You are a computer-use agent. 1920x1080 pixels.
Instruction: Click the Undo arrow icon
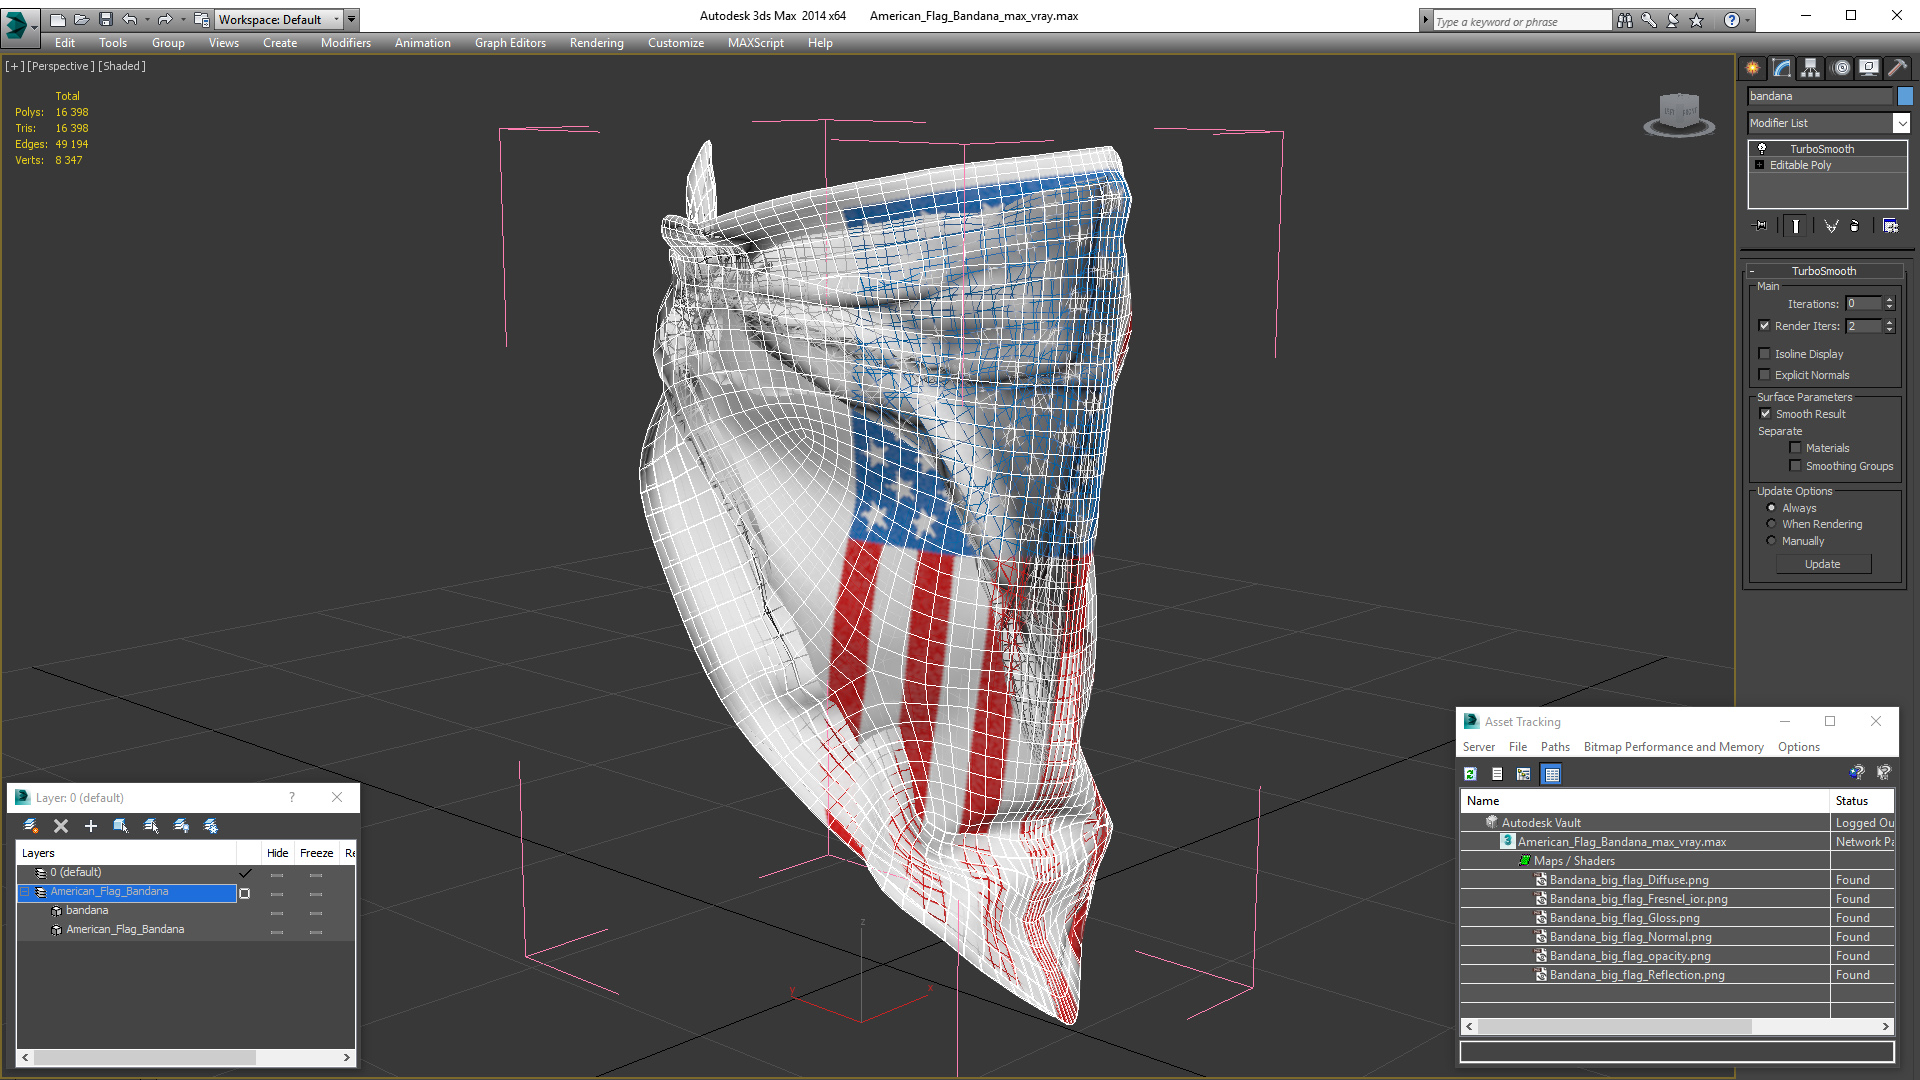[130, 19]
